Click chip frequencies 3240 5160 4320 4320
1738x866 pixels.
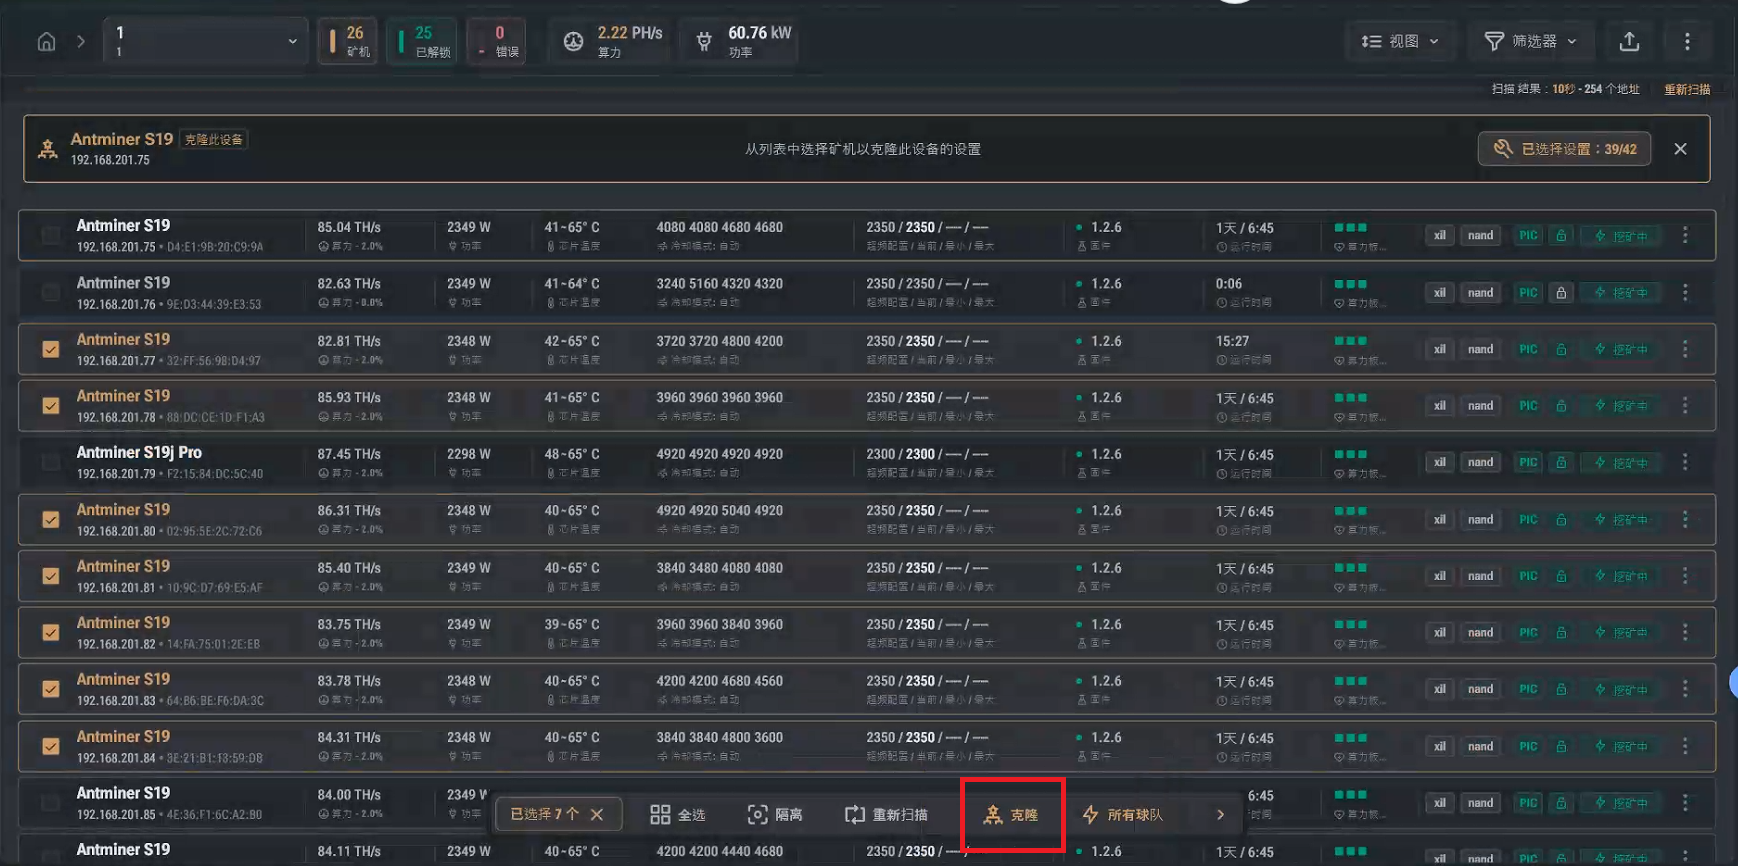click(x=719, y=284)
